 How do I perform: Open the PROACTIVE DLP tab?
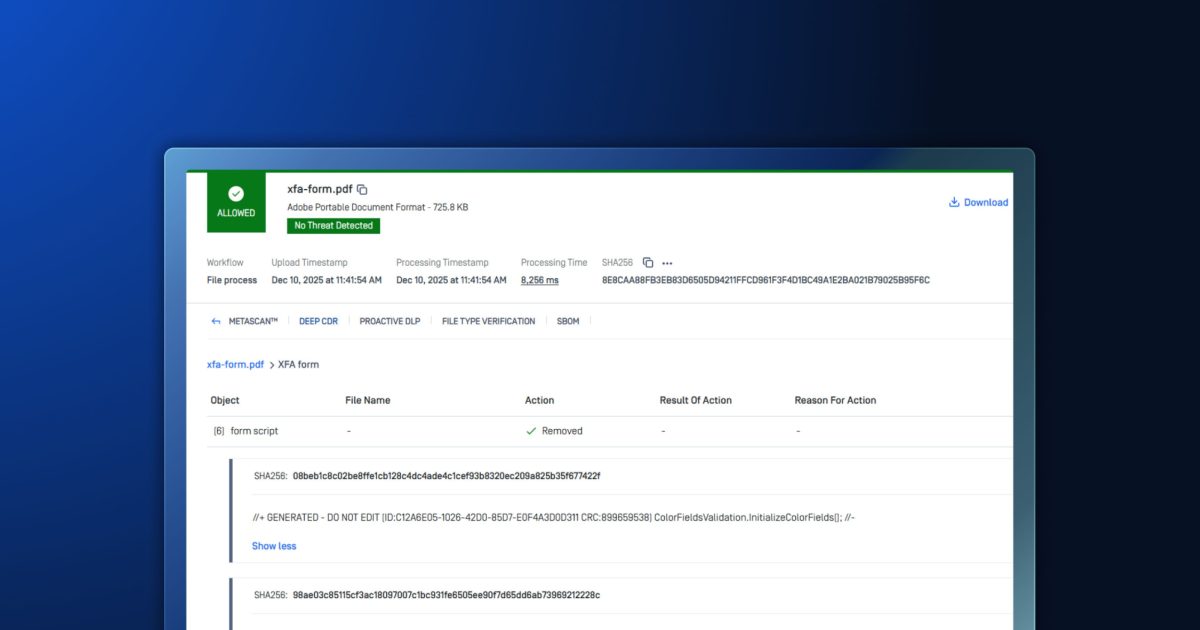click(x=390, y=322)
